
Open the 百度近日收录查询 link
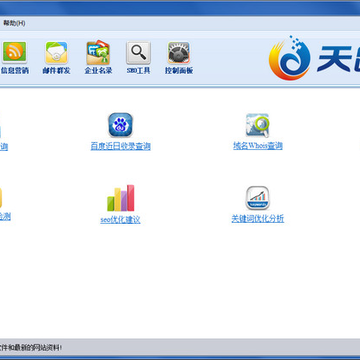tap(121, 146)
